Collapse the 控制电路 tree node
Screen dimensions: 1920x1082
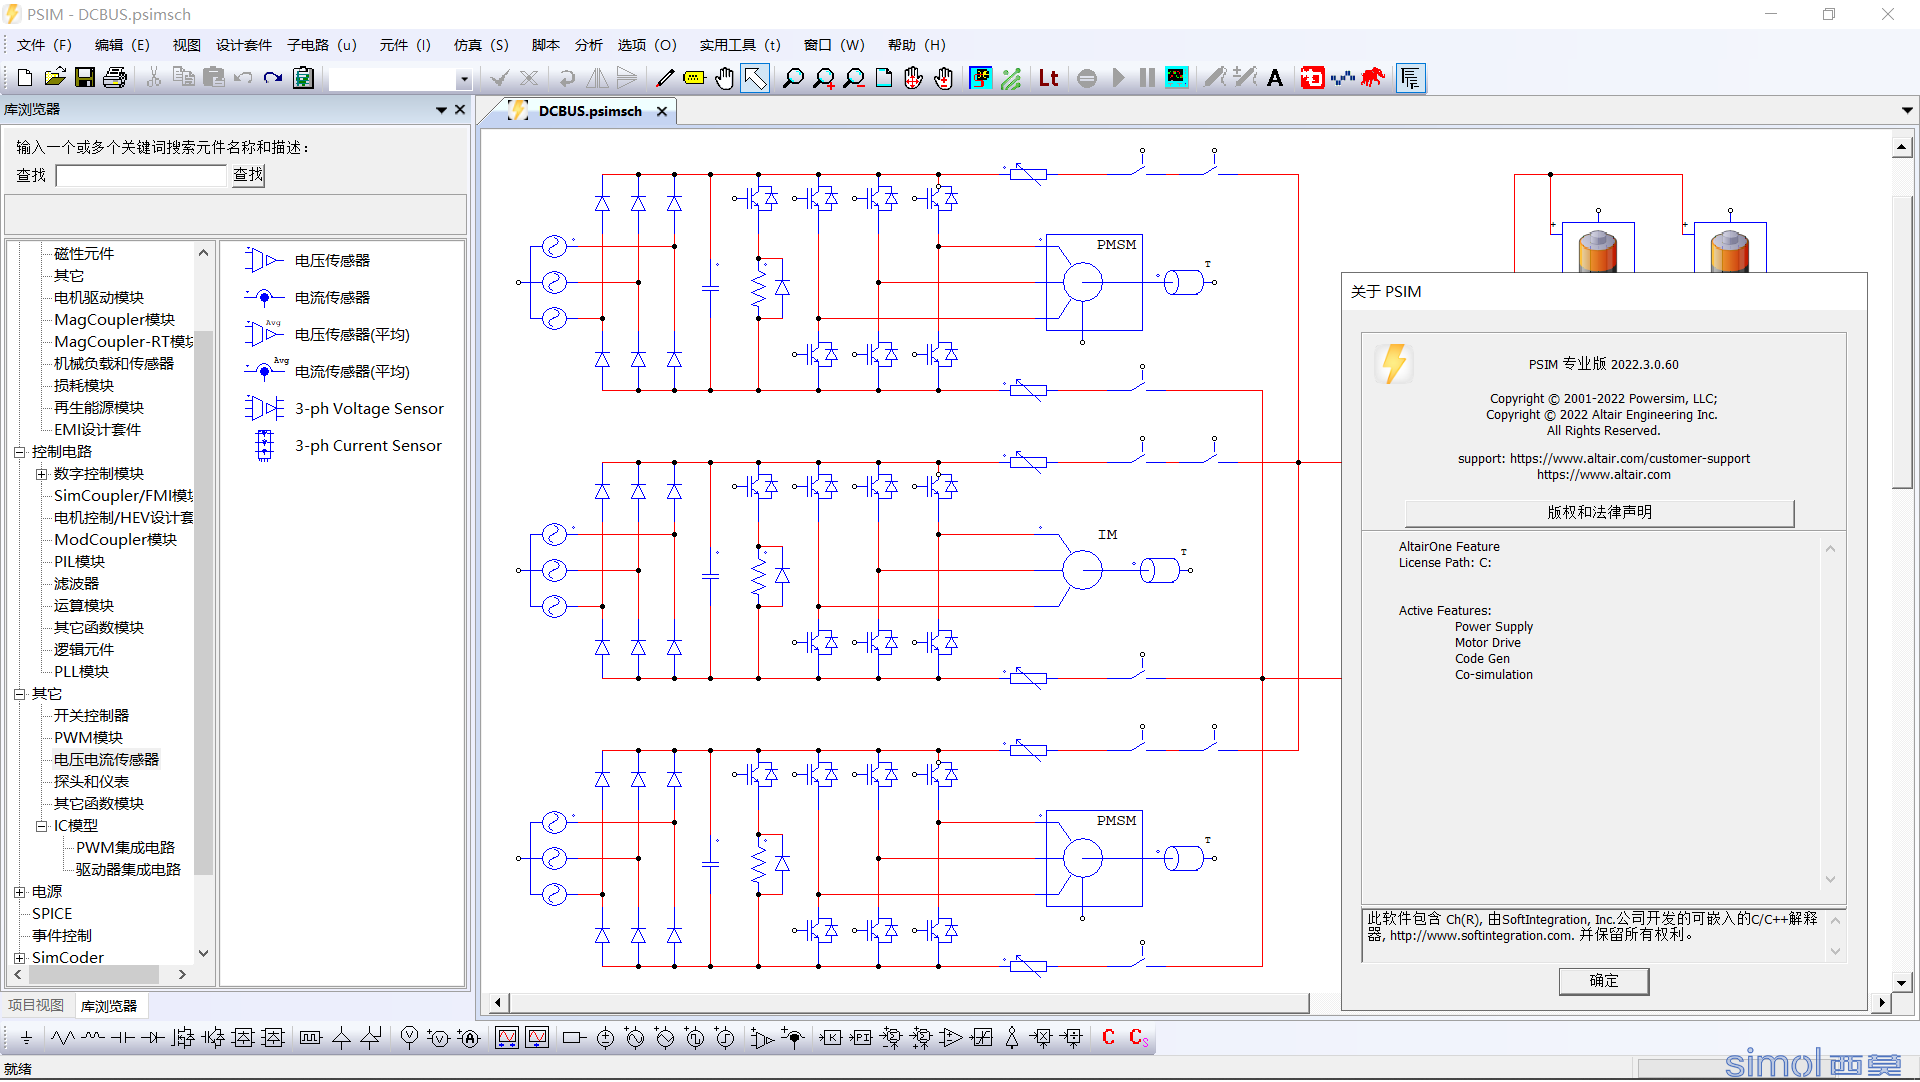[19, 452]
